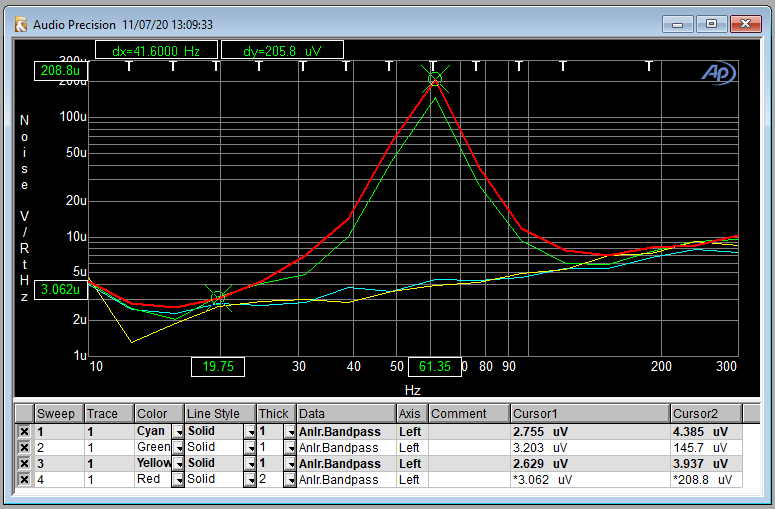775x509 pixels.
Task: Click Cursor1 value *3.062 uV
Action: point(542,479)
